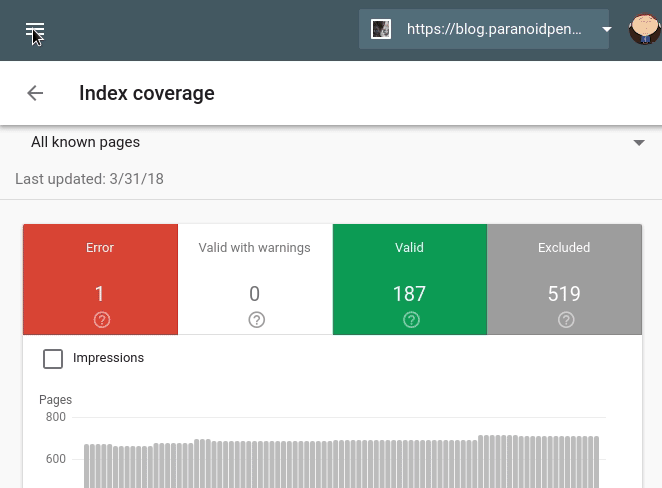Select the Valid status tab

pyautogui.click(x=410, y=279)
